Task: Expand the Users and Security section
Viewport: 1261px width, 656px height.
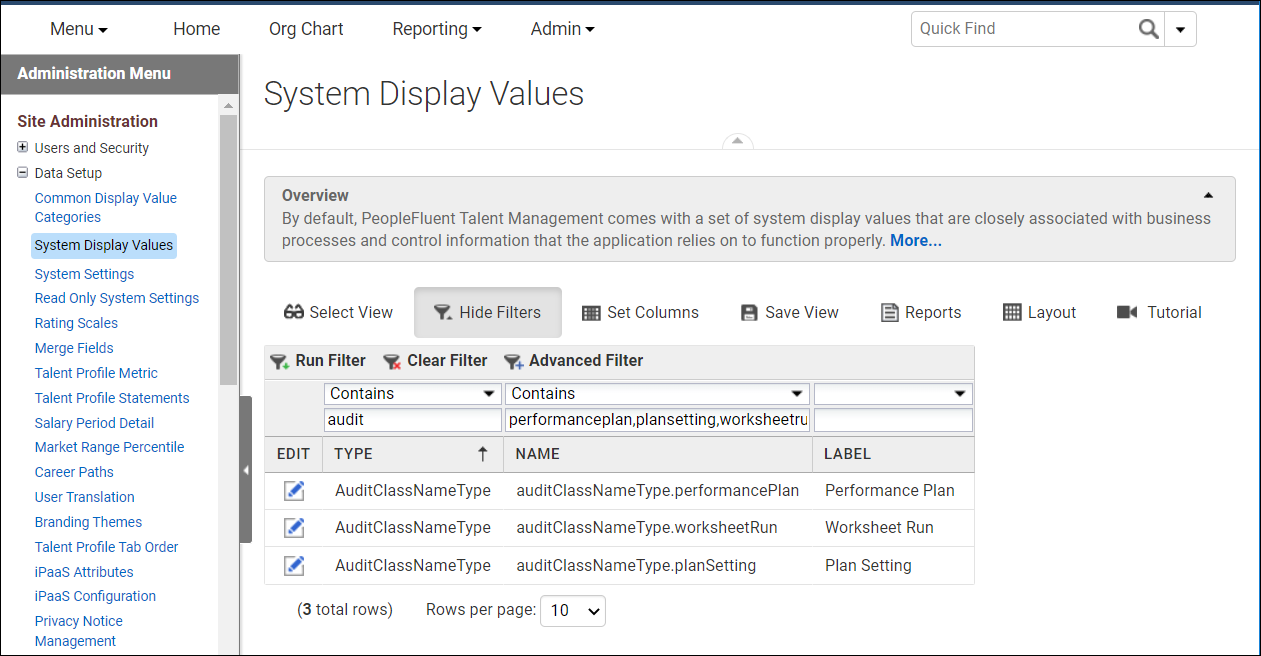Action: (22, 147)
